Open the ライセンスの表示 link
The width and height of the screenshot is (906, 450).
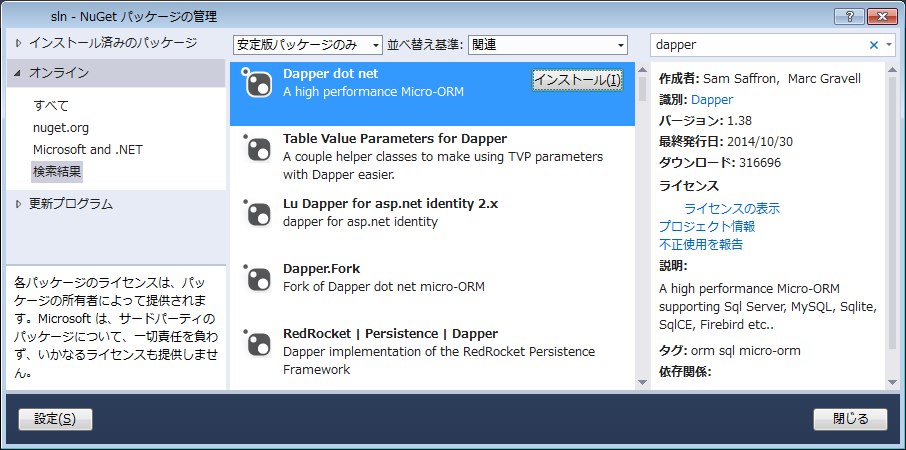[732, 208]
